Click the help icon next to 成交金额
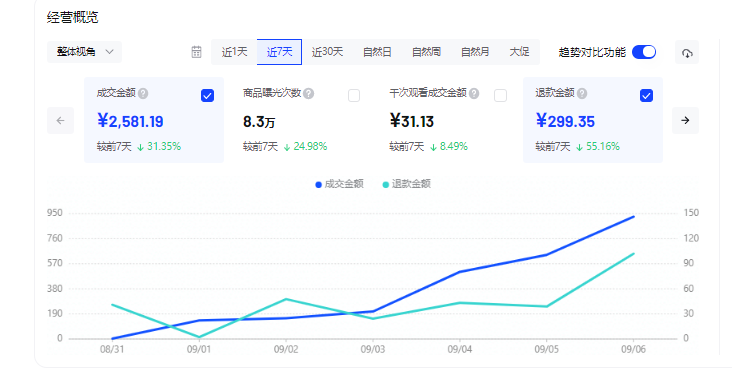The width and height of the screenshot is (732, 381). tap(143, 93)
